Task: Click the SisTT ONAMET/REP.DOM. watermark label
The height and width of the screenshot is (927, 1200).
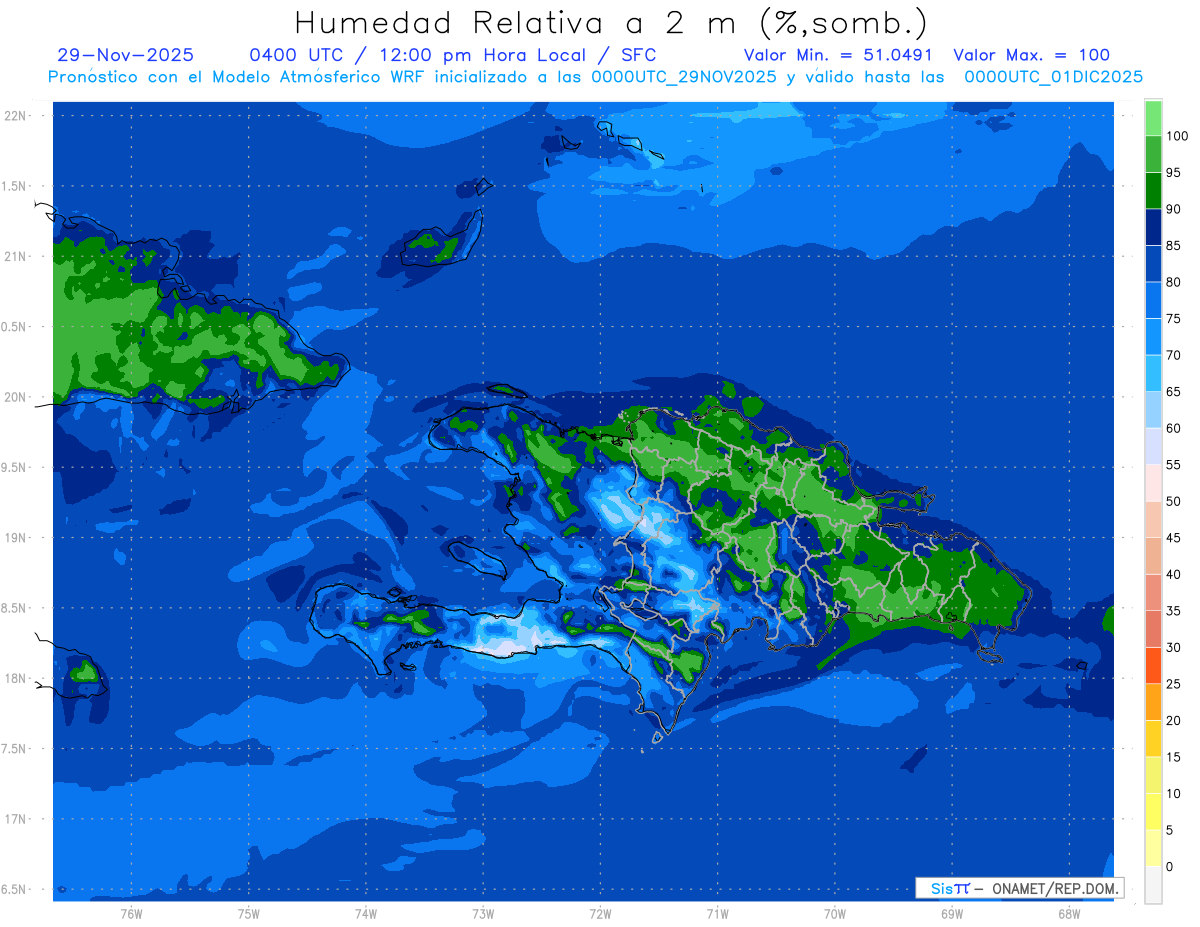Action: click(x=1020, y=888)
